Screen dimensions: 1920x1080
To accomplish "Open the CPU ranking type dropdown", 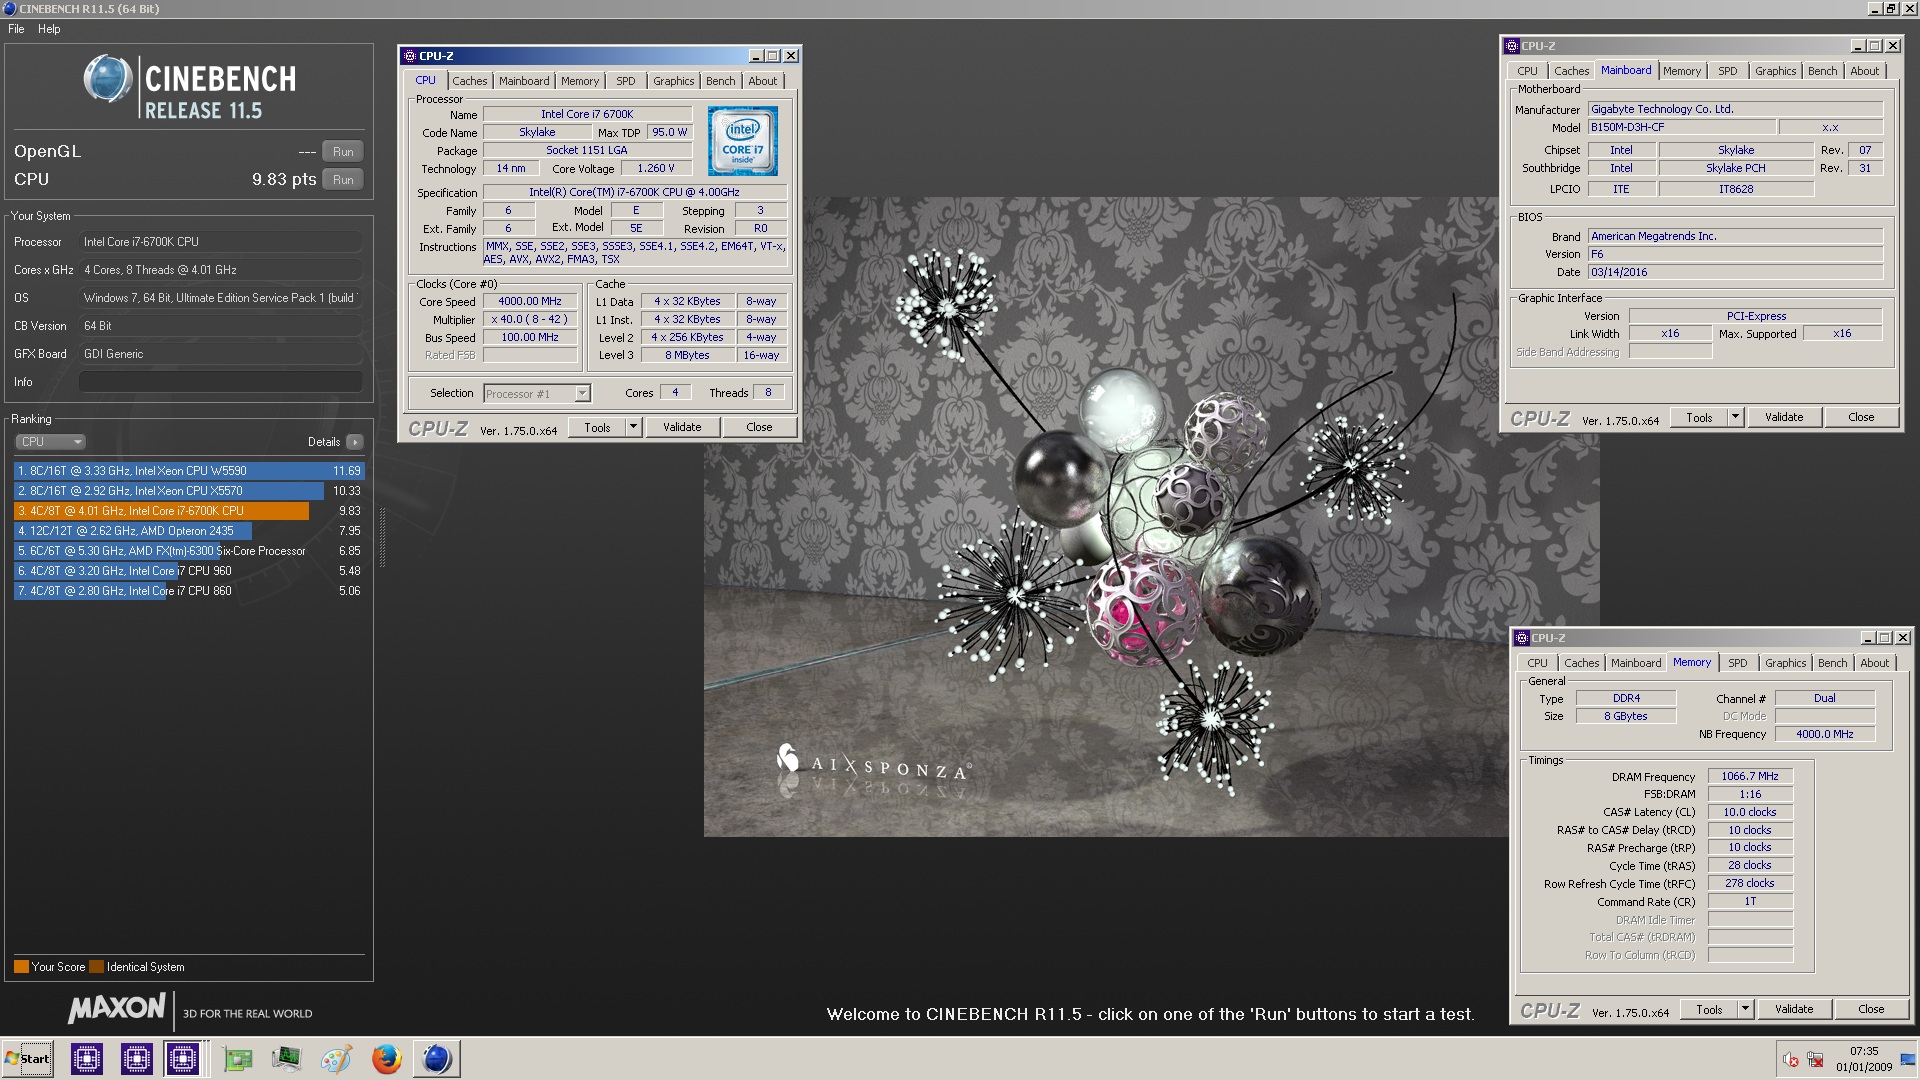I will 50,442.
